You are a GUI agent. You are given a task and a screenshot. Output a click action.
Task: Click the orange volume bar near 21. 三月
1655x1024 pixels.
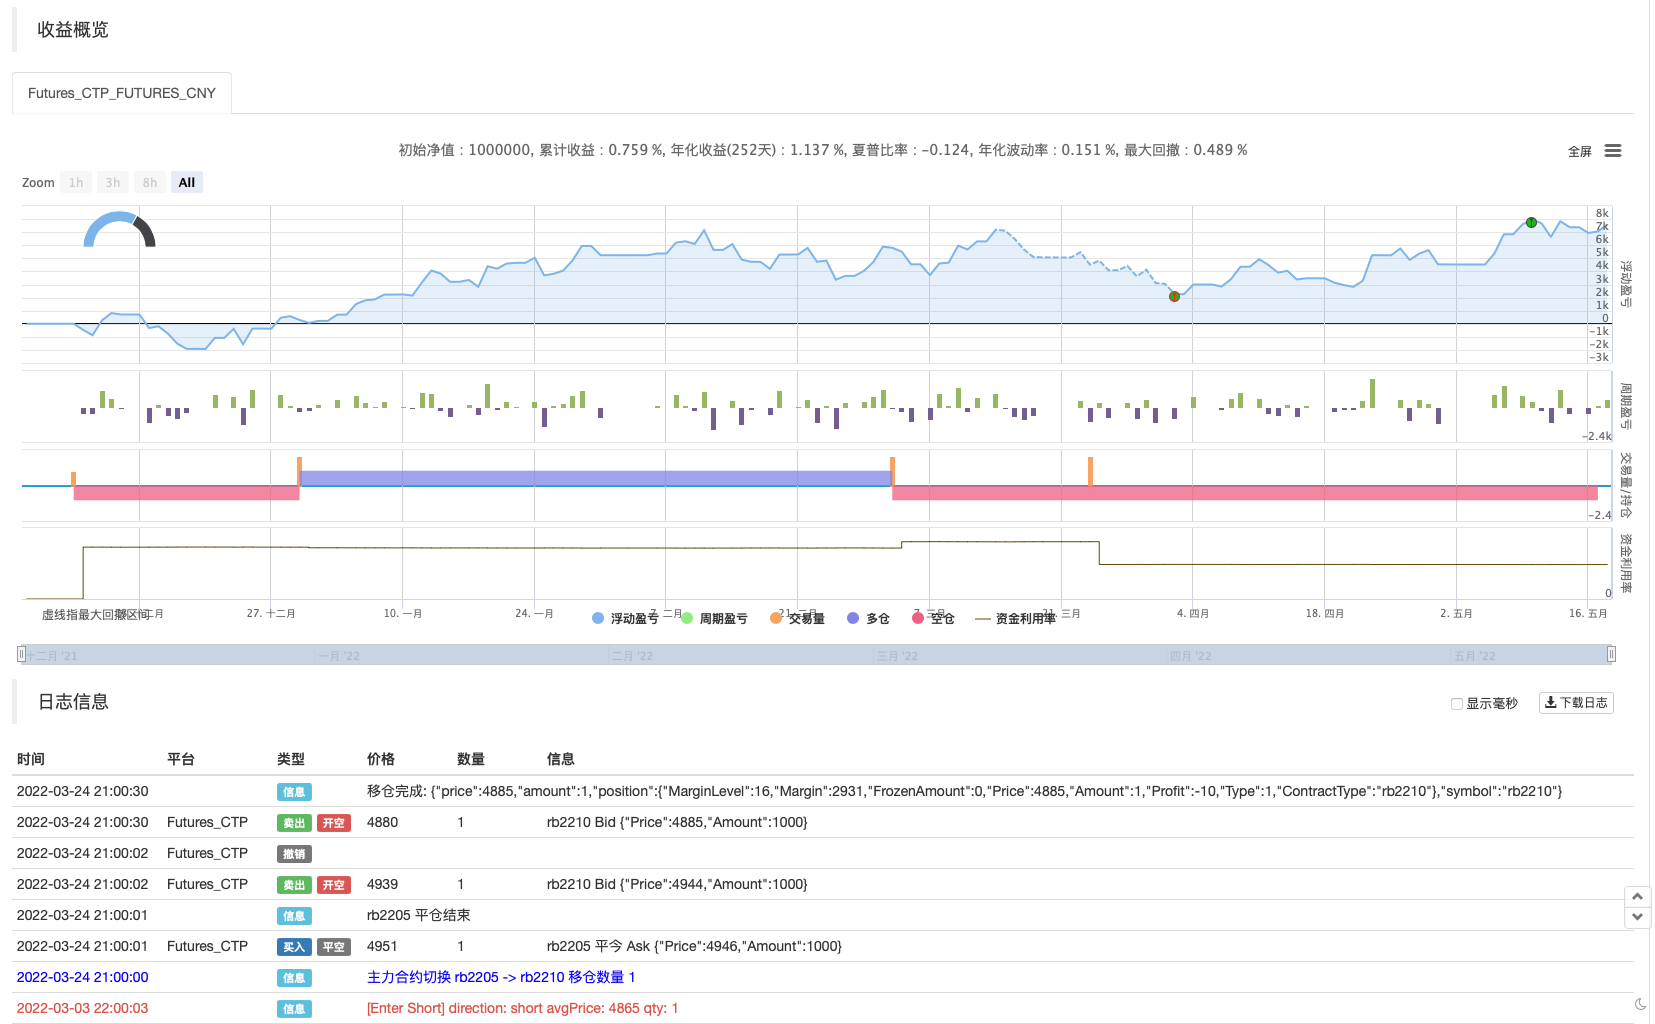tap(1090, 472)
